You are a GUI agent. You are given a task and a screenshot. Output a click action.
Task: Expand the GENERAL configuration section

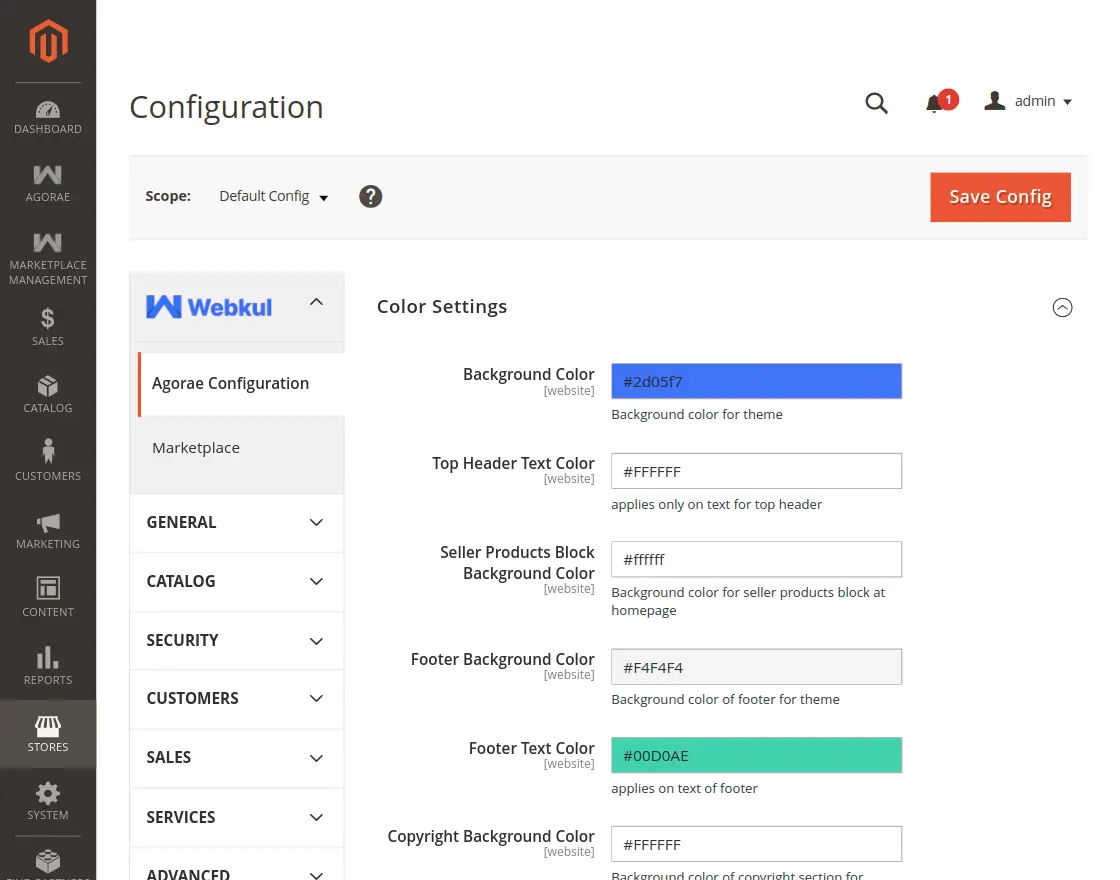tap(236, 522)
